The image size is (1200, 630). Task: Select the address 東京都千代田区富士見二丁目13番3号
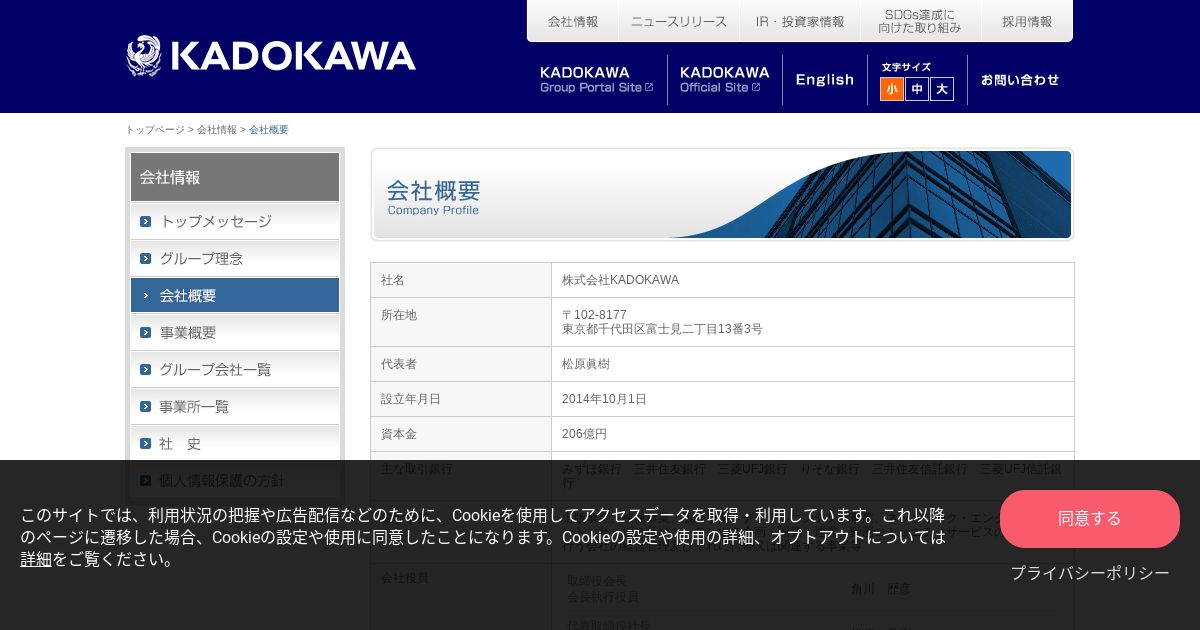[x=662, y=329]
